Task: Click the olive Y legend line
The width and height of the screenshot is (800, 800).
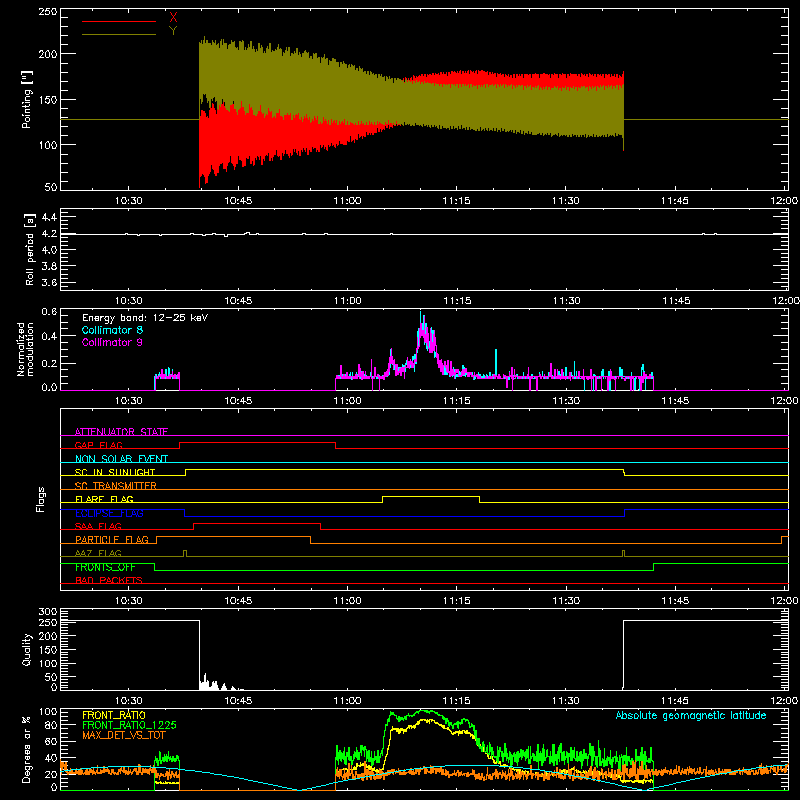Action: [119, 35]
